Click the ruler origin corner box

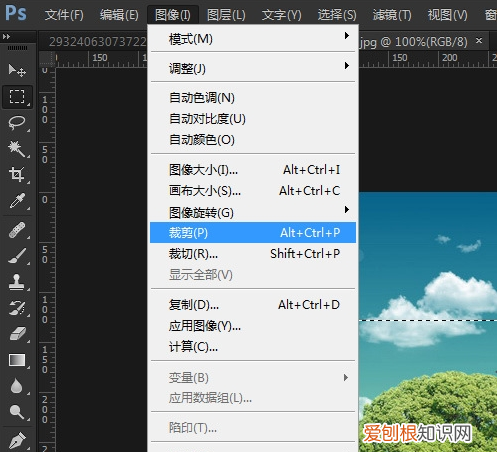coord(47,58)
